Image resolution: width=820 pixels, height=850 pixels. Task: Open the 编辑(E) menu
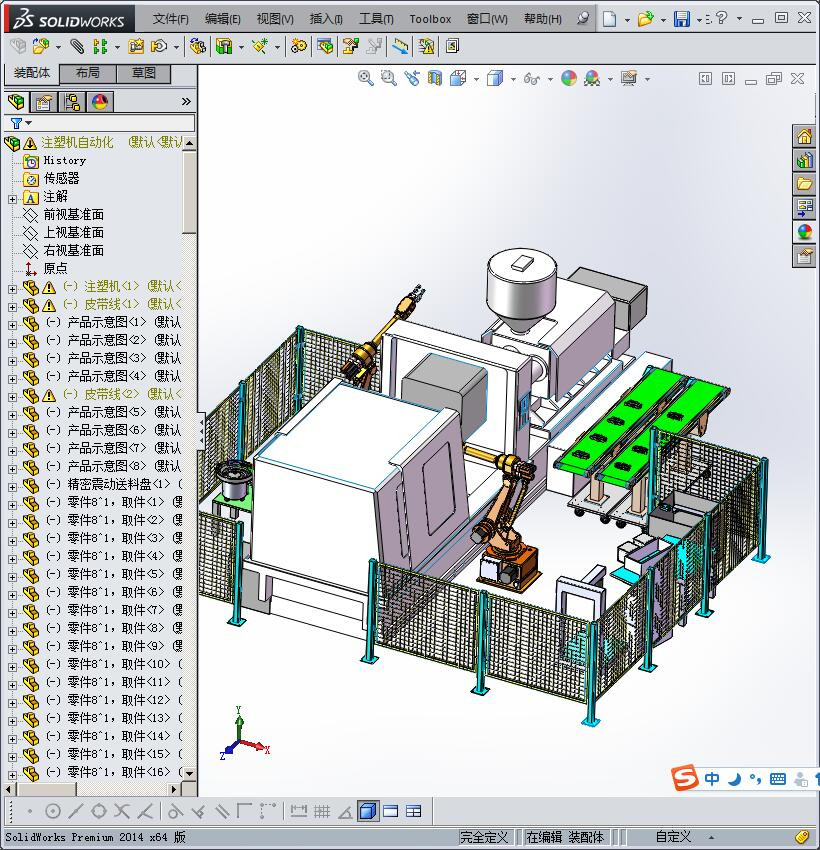pos(222,19)
